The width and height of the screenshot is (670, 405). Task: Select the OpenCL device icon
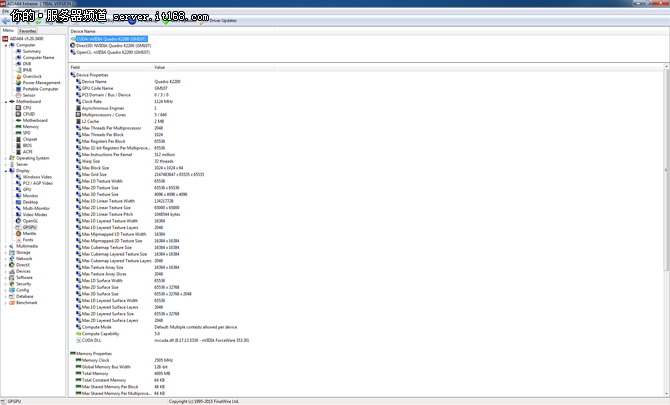pyautogui.click(x=73, y=52)
